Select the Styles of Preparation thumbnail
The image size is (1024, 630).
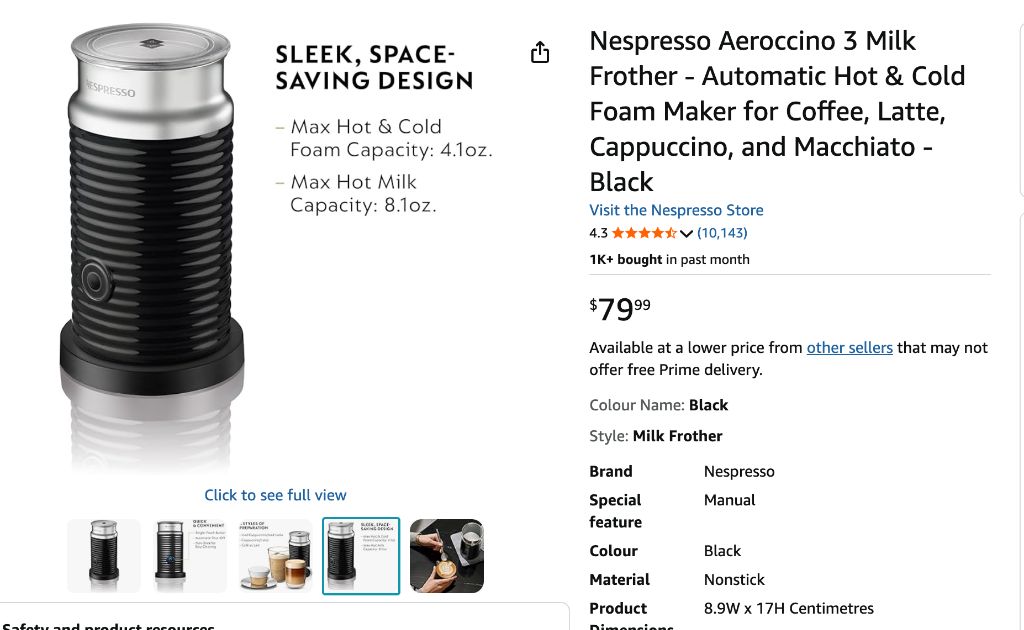[x=276, y=555]
